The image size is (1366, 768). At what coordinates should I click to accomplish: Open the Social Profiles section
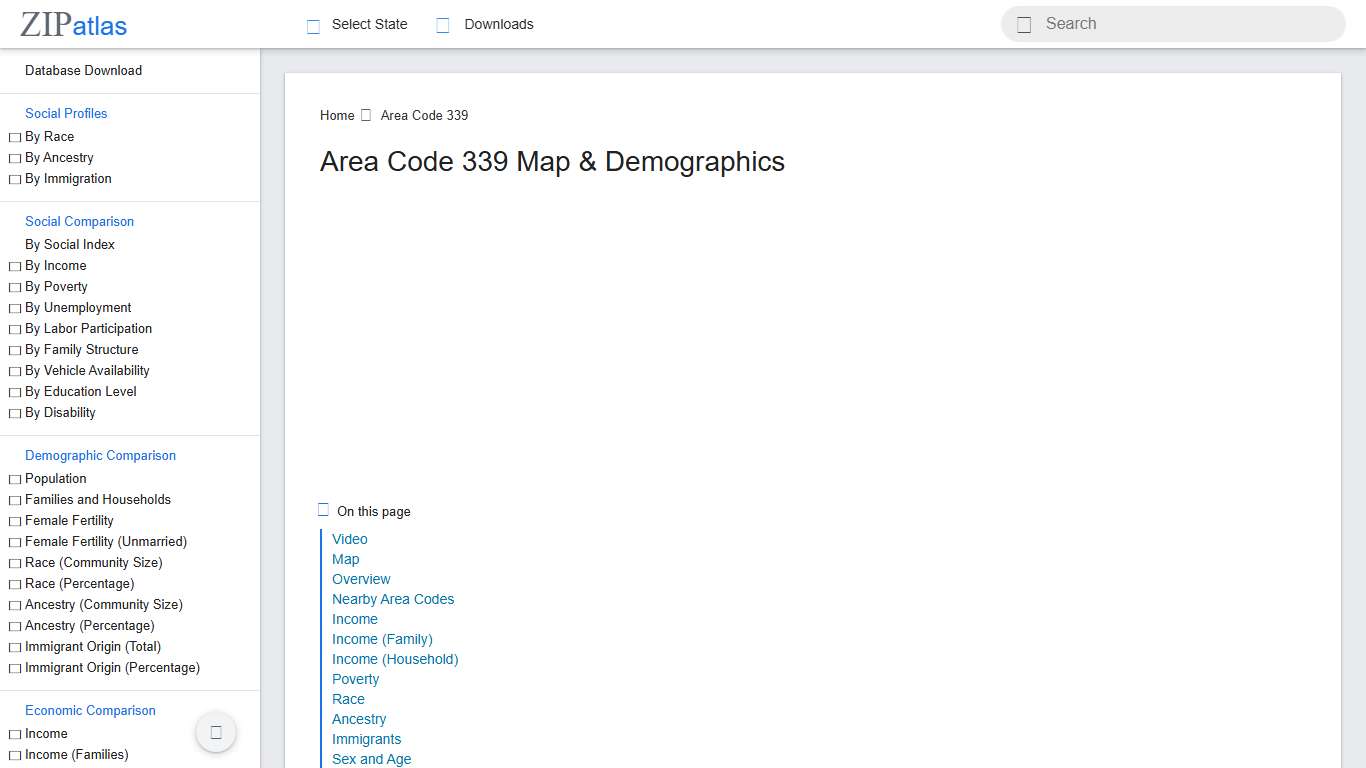pyautogui.click(x=66, y=113)
